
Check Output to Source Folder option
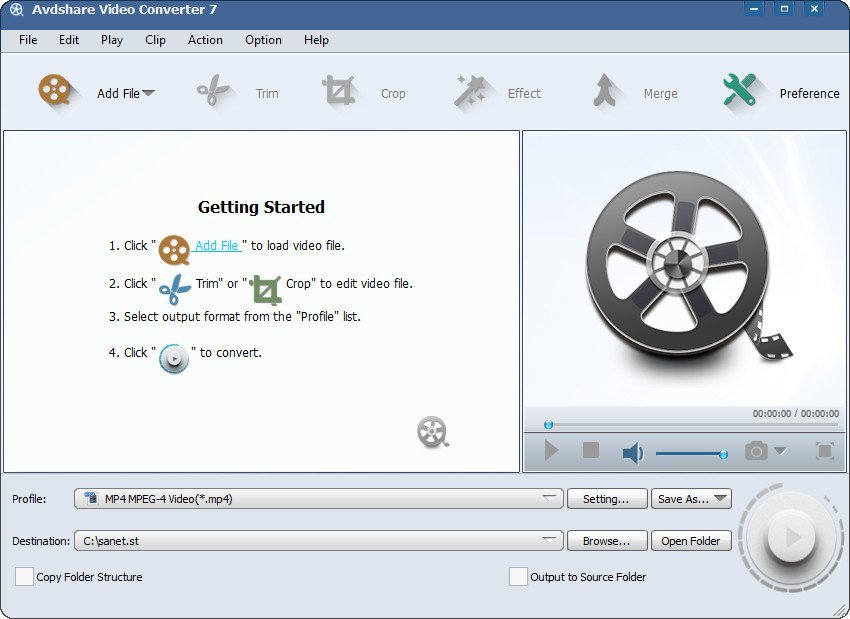[518, 577]
